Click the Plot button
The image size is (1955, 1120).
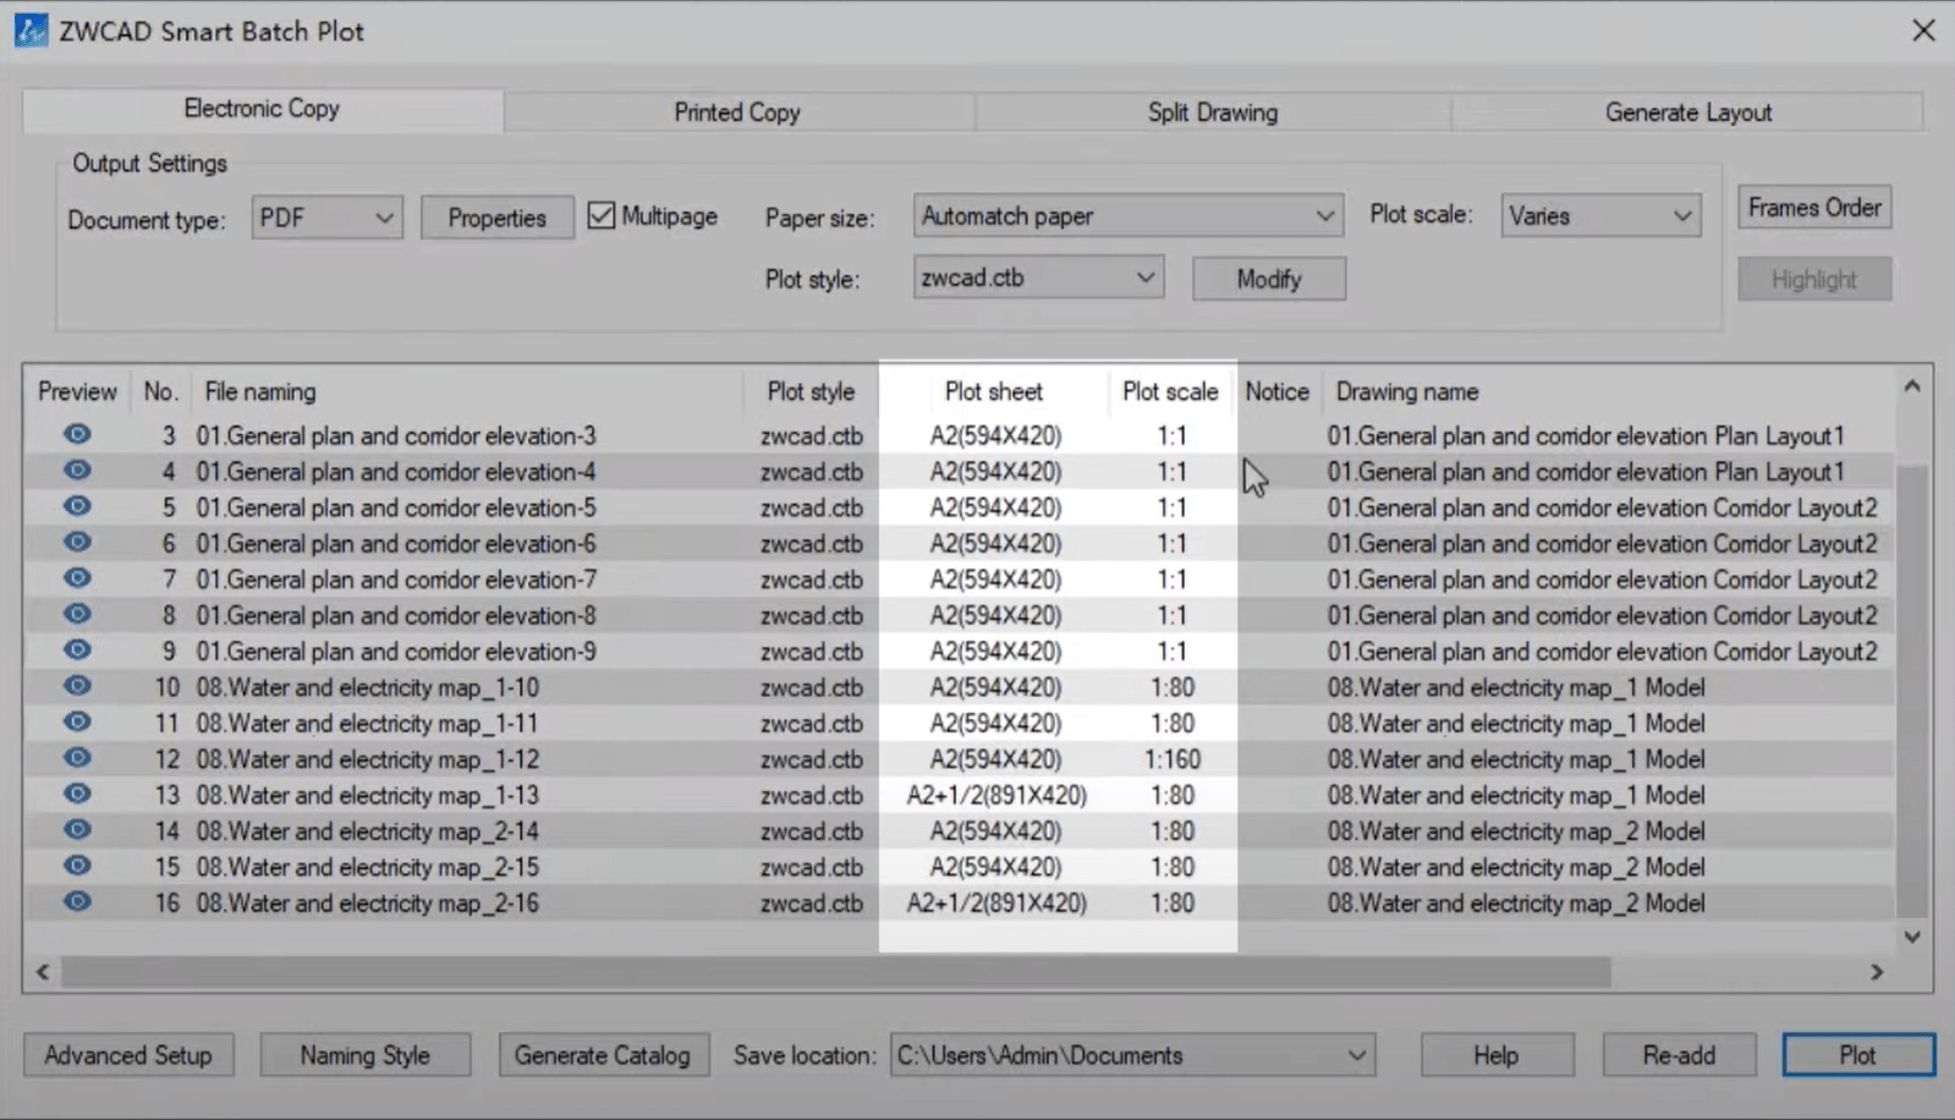1858,1055
